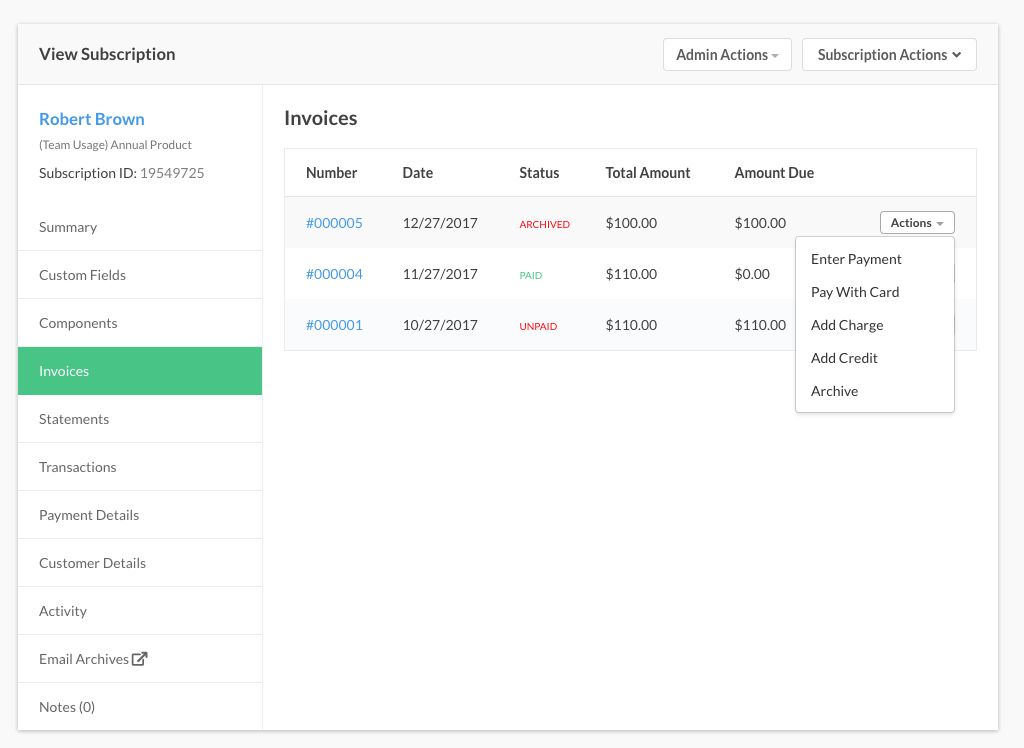
Task: Click the 12/27/2017 date cell
Action: [440, 223]
